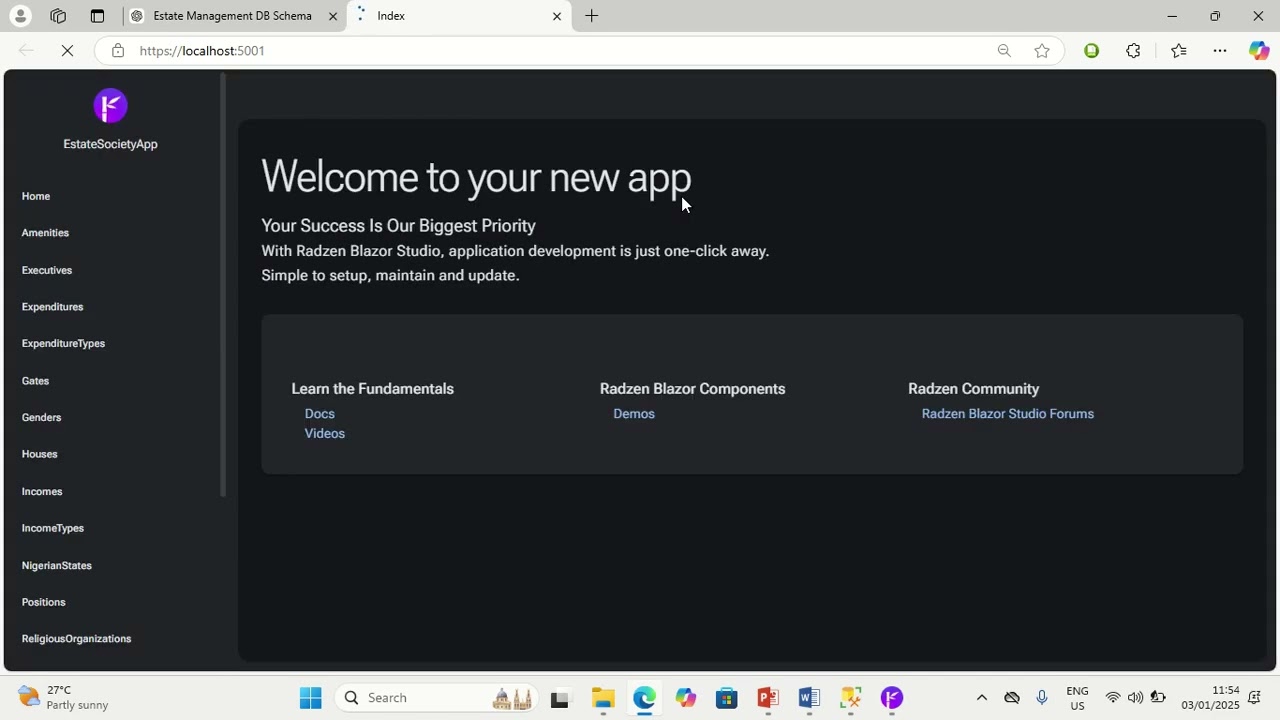Image resolution: width=1280 pixels, height=720 pixels.
Task: Open PowerPoint from the taskbar
Action: [x=768, y=698]
